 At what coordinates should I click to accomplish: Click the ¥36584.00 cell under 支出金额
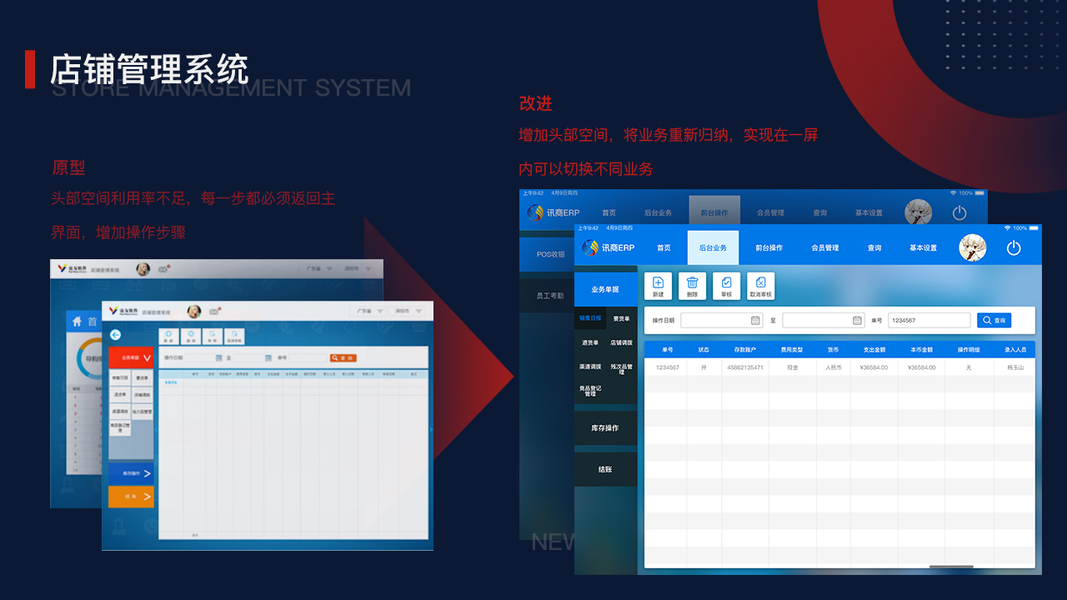click(x=874, y=367)
